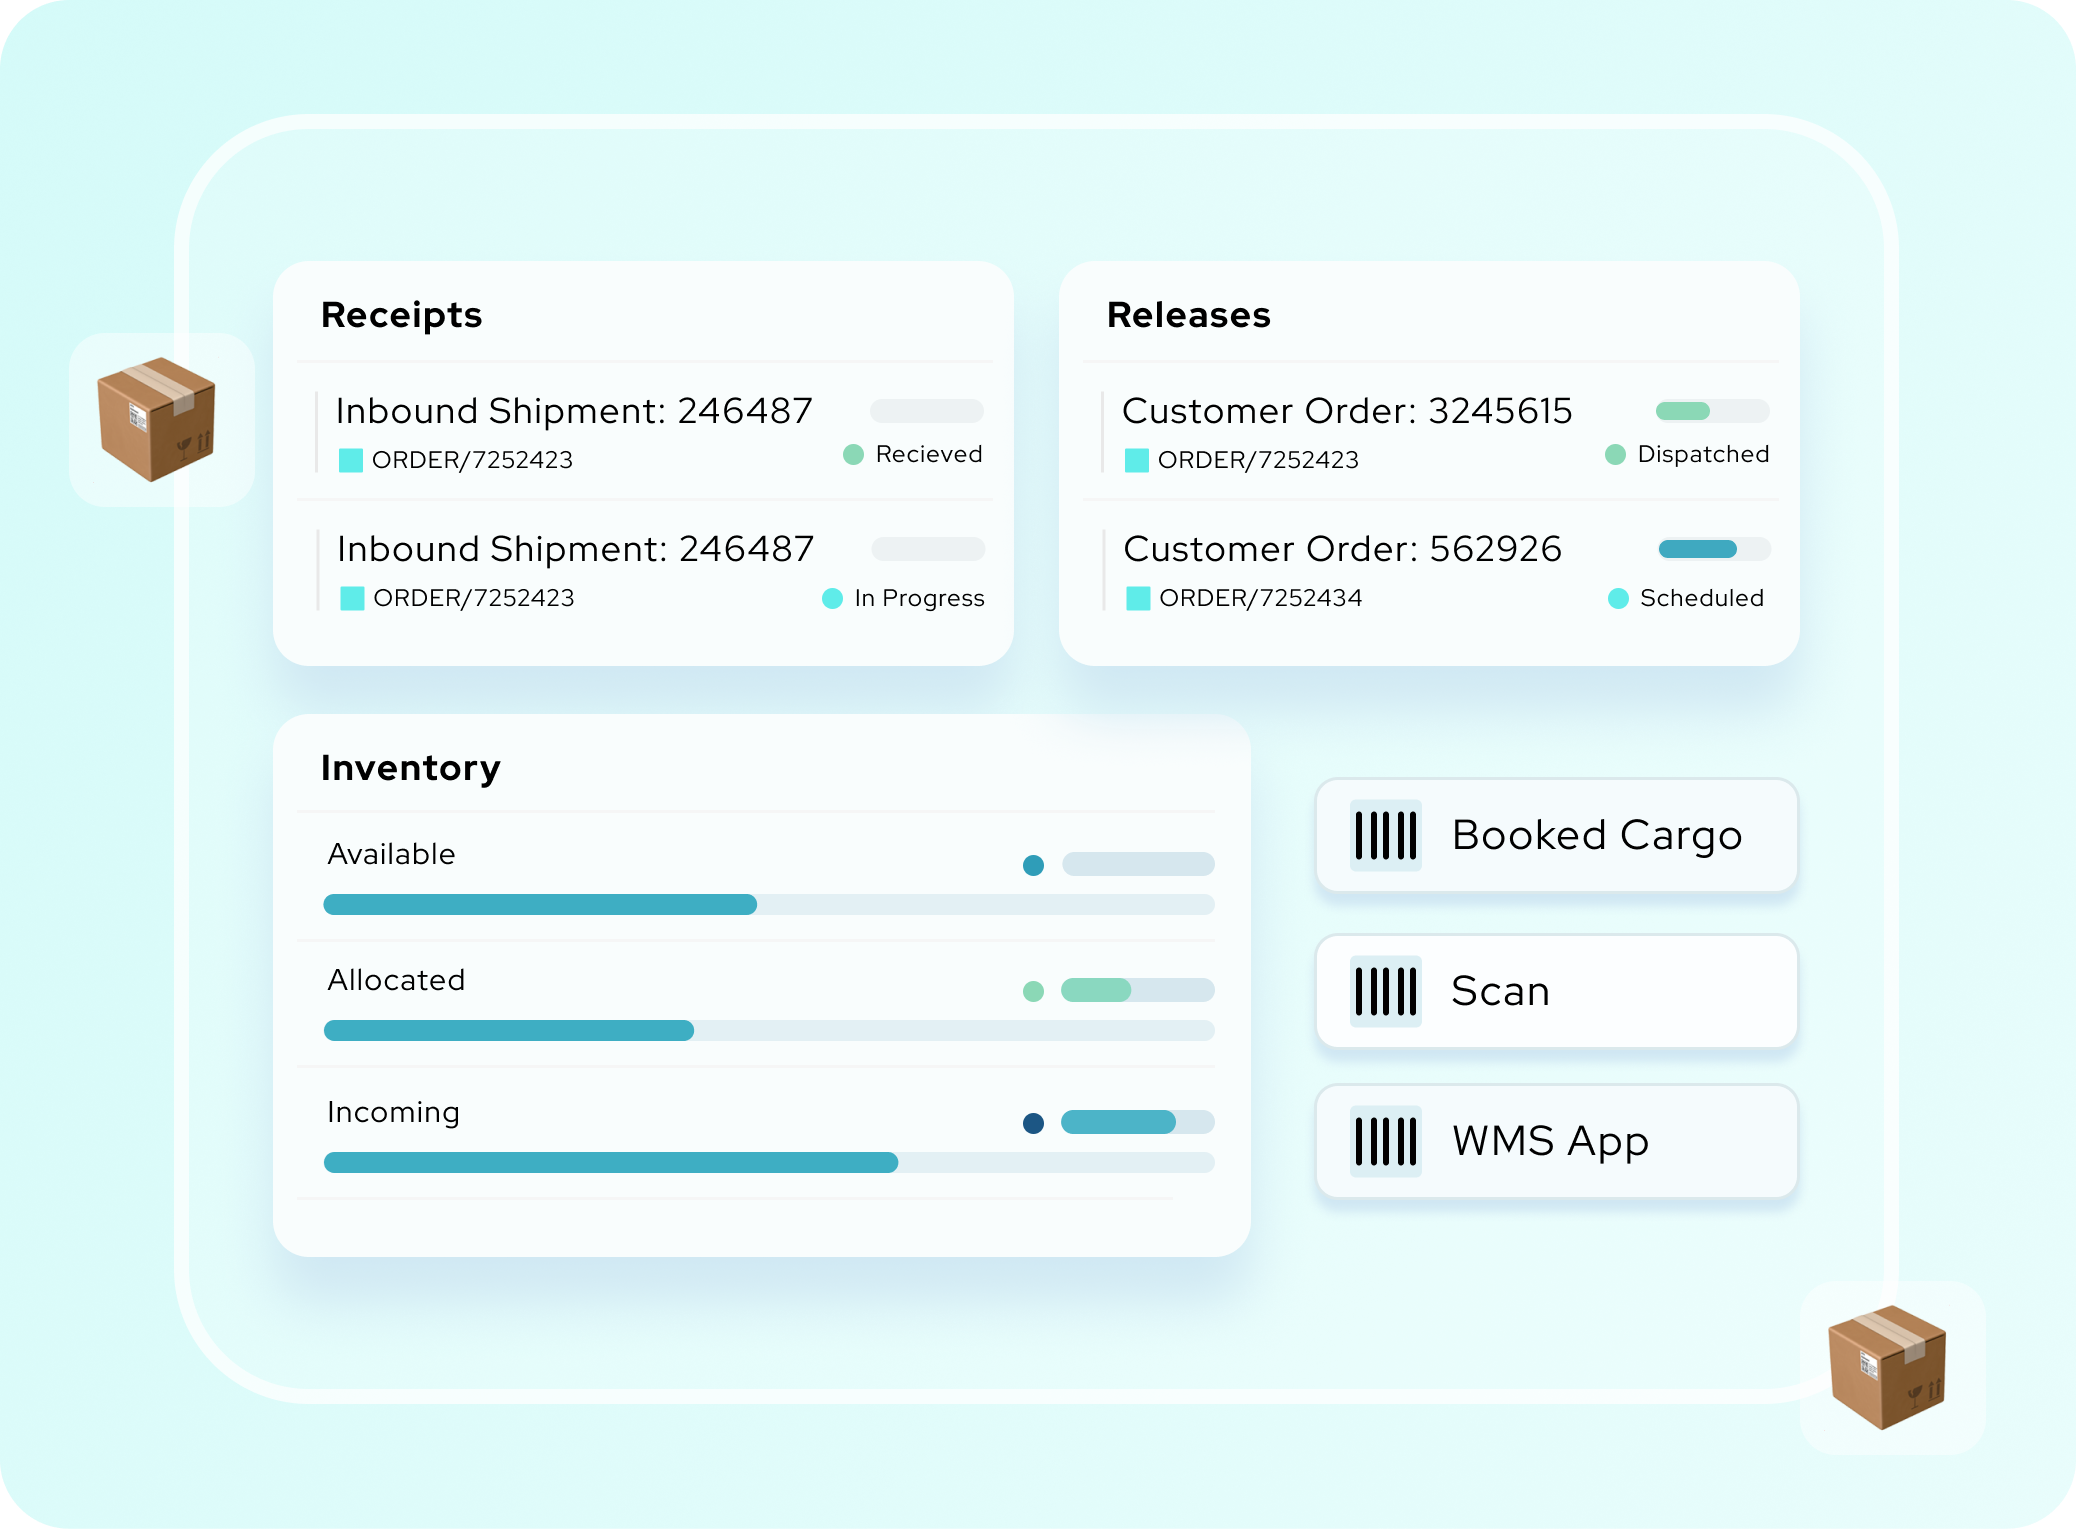2076x1529 pixels.
Task: Click the barcode icon beside Scan
Action: (x=1385, y=991)
